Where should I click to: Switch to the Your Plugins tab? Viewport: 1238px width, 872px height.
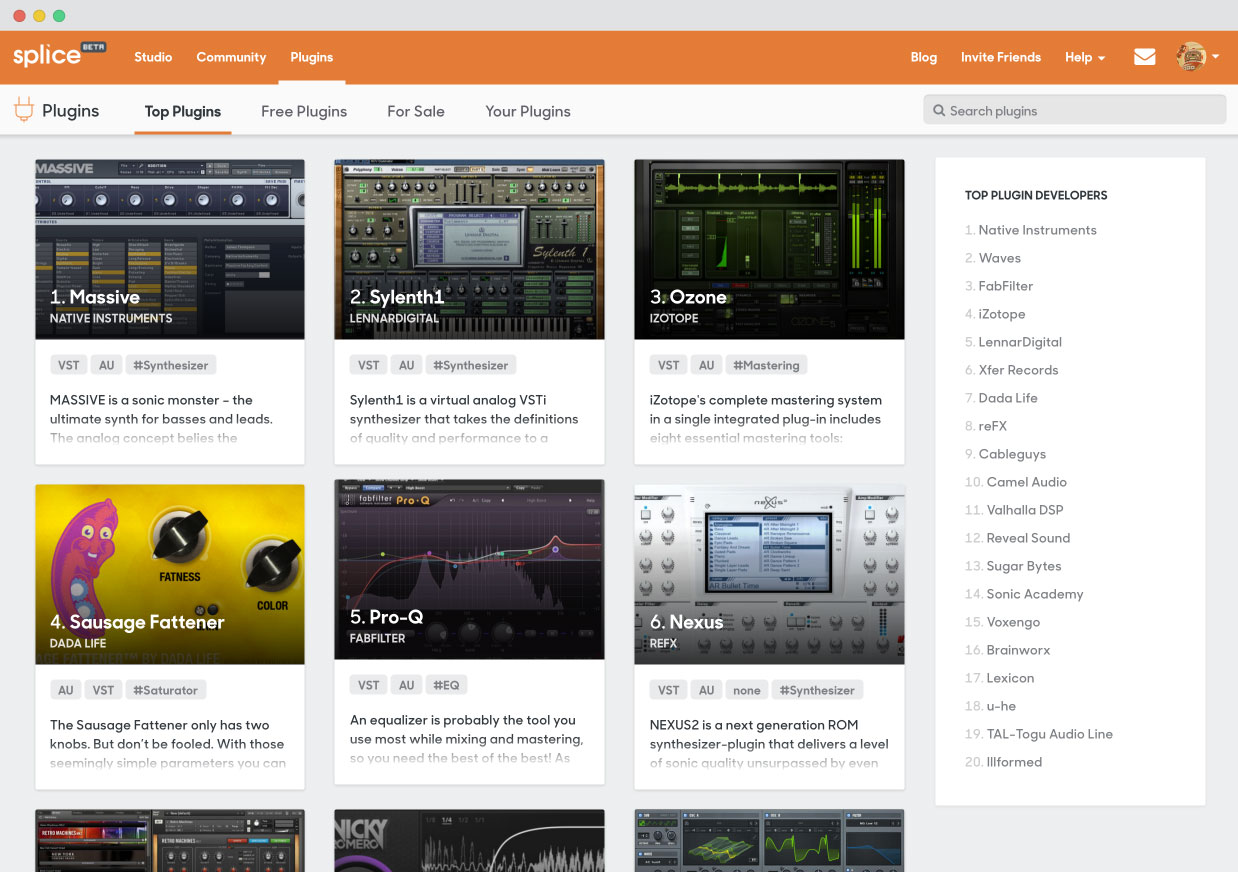point(528,111)
